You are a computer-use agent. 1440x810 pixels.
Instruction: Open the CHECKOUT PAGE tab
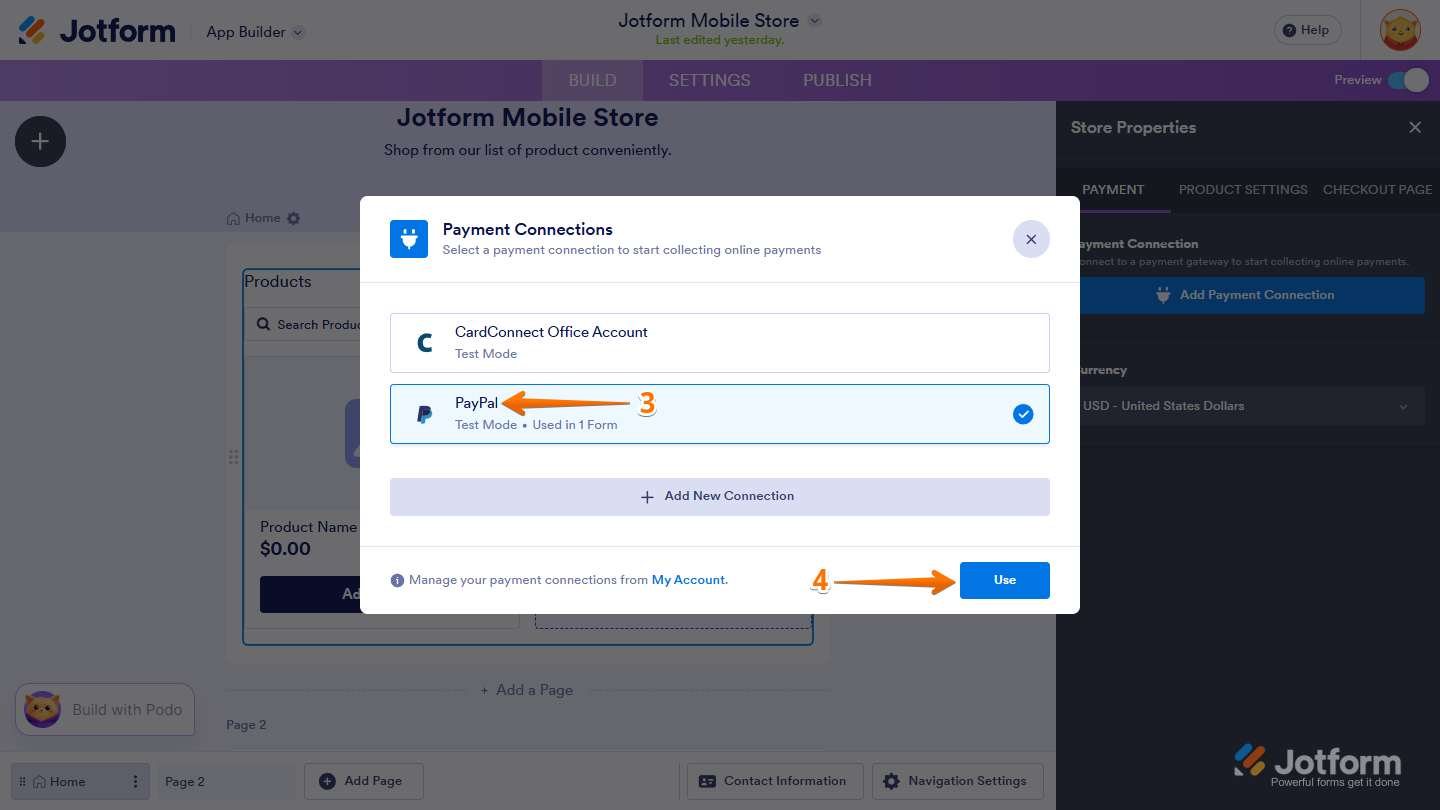(1377, 189)
